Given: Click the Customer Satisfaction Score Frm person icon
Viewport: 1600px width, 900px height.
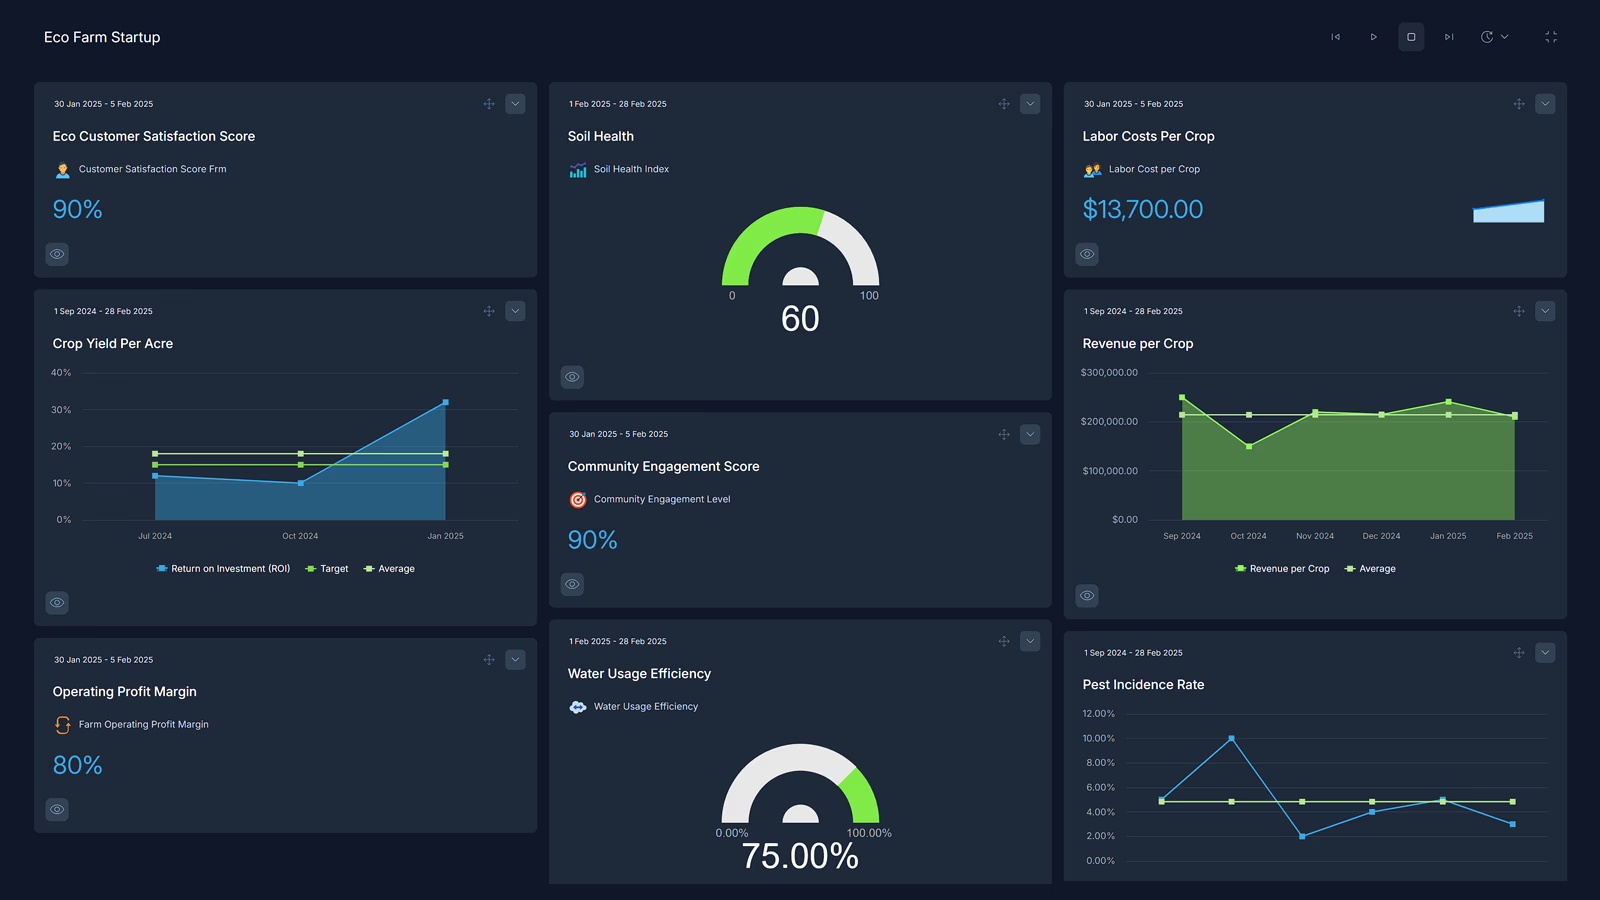Looking at the screenshot, I should [x=62, y=169].
